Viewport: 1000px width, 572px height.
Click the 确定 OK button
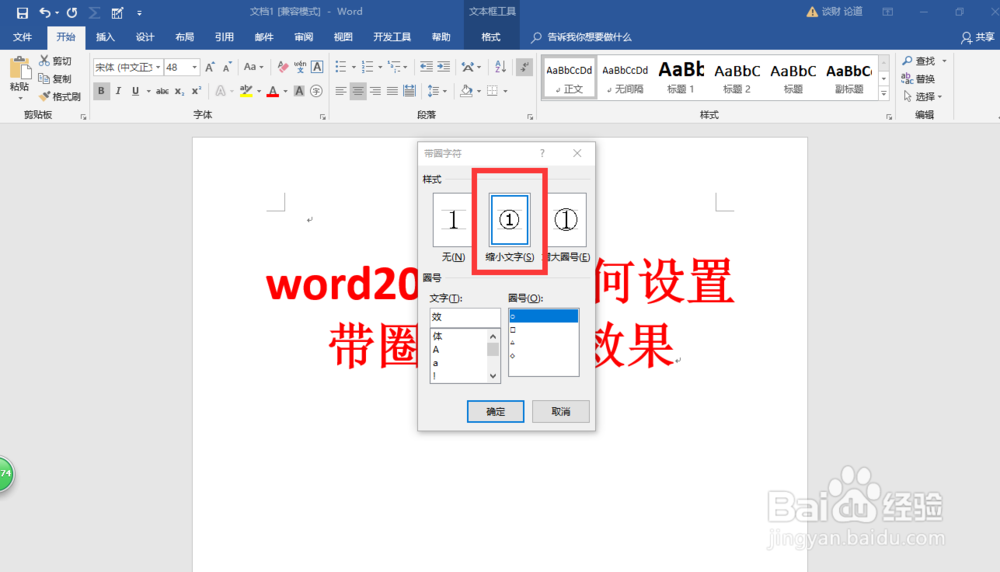496,411
